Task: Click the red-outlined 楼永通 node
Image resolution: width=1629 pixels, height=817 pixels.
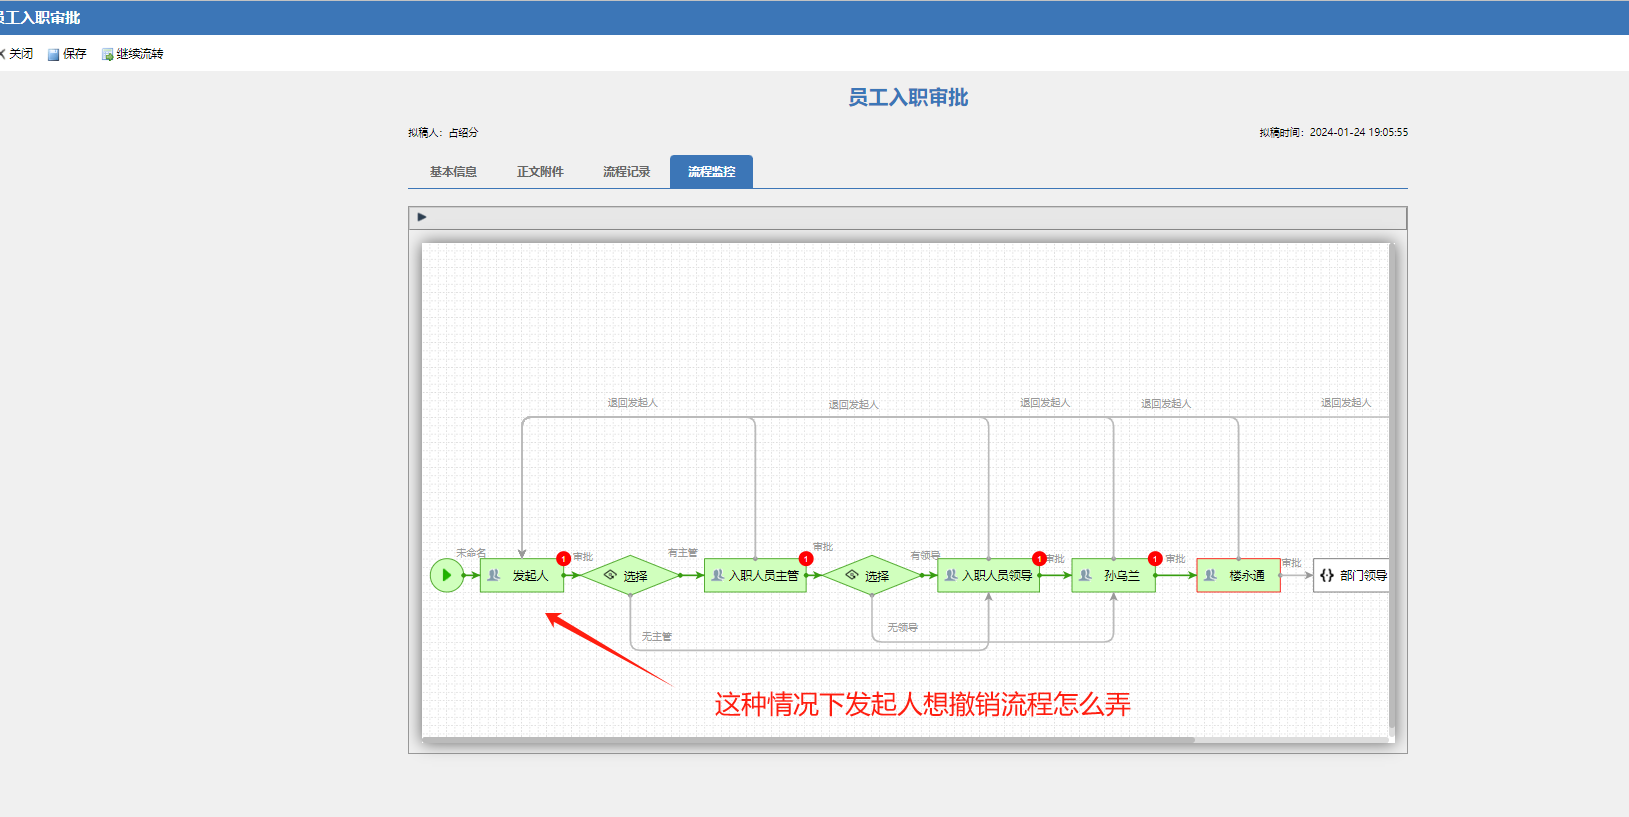Action: coord(1238,575)
